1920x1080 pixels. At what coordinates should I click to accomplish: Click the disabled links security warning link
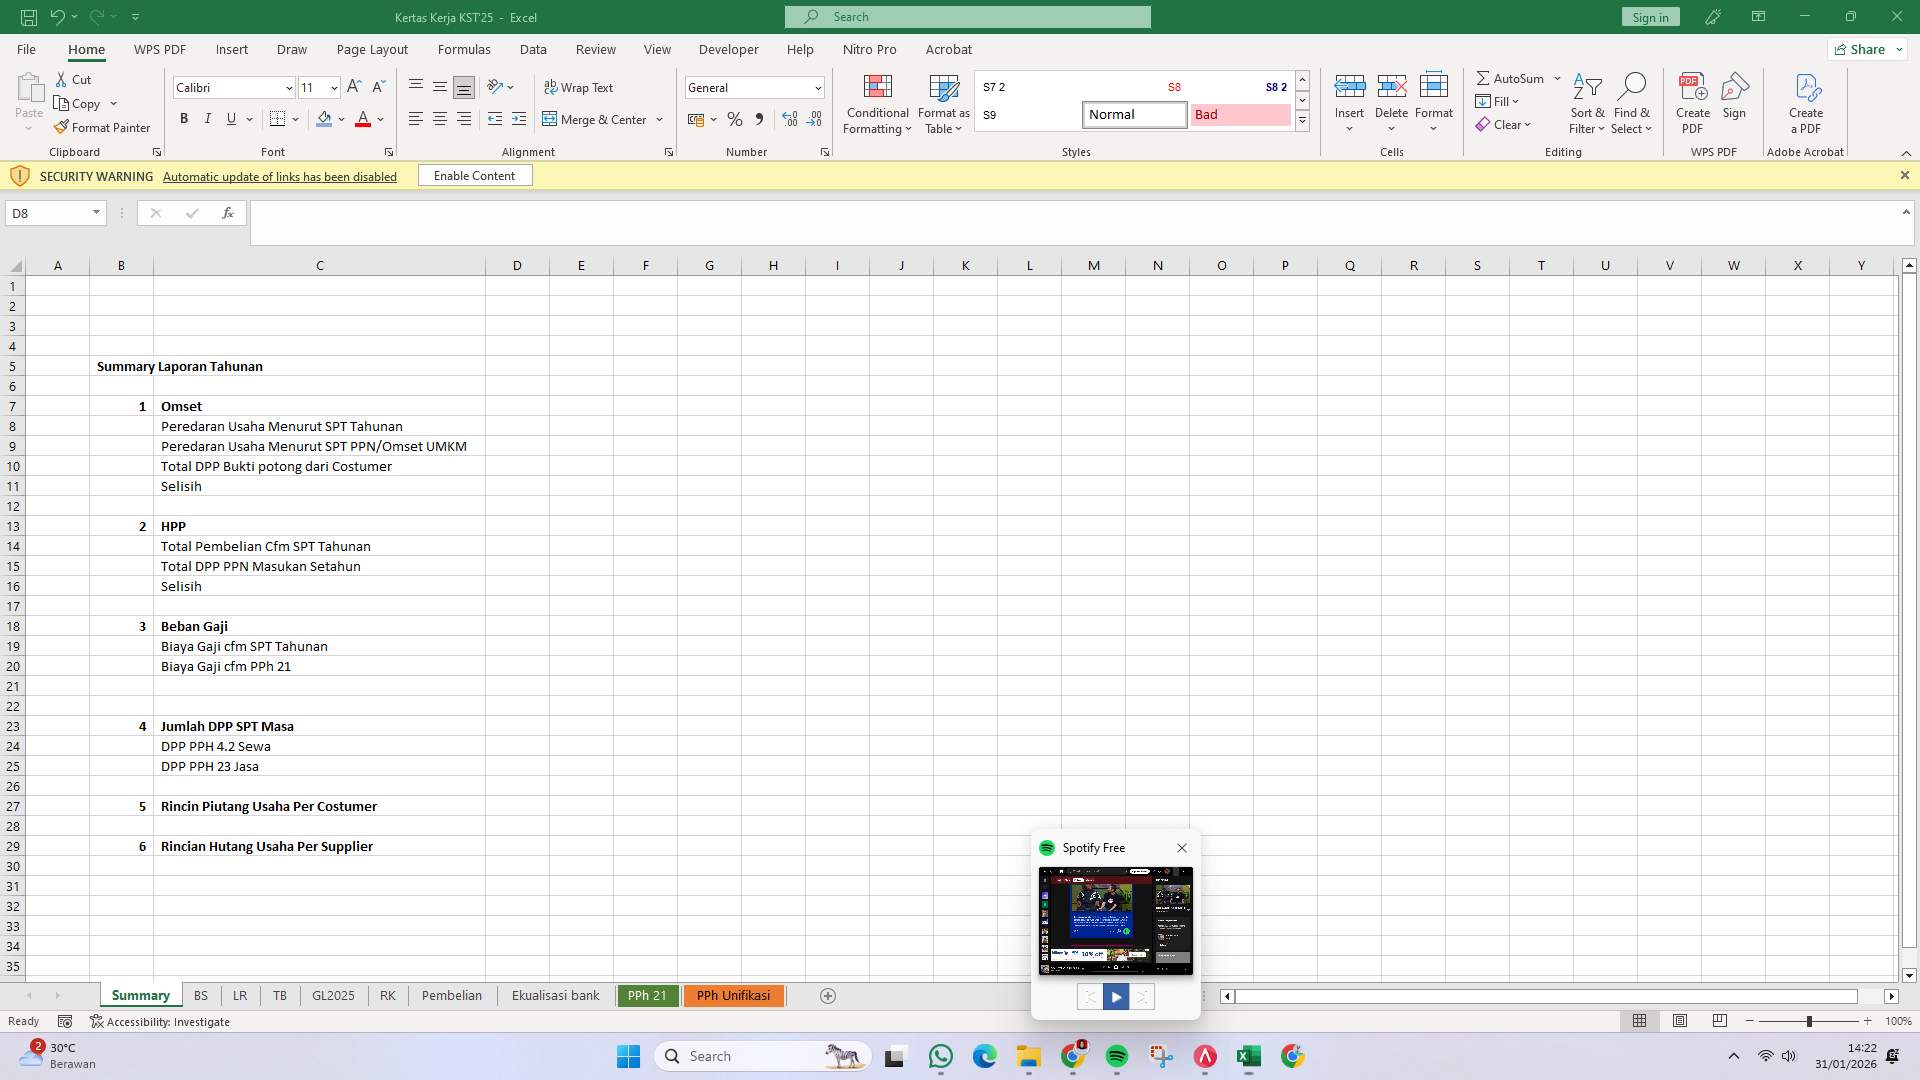[279, 176]
